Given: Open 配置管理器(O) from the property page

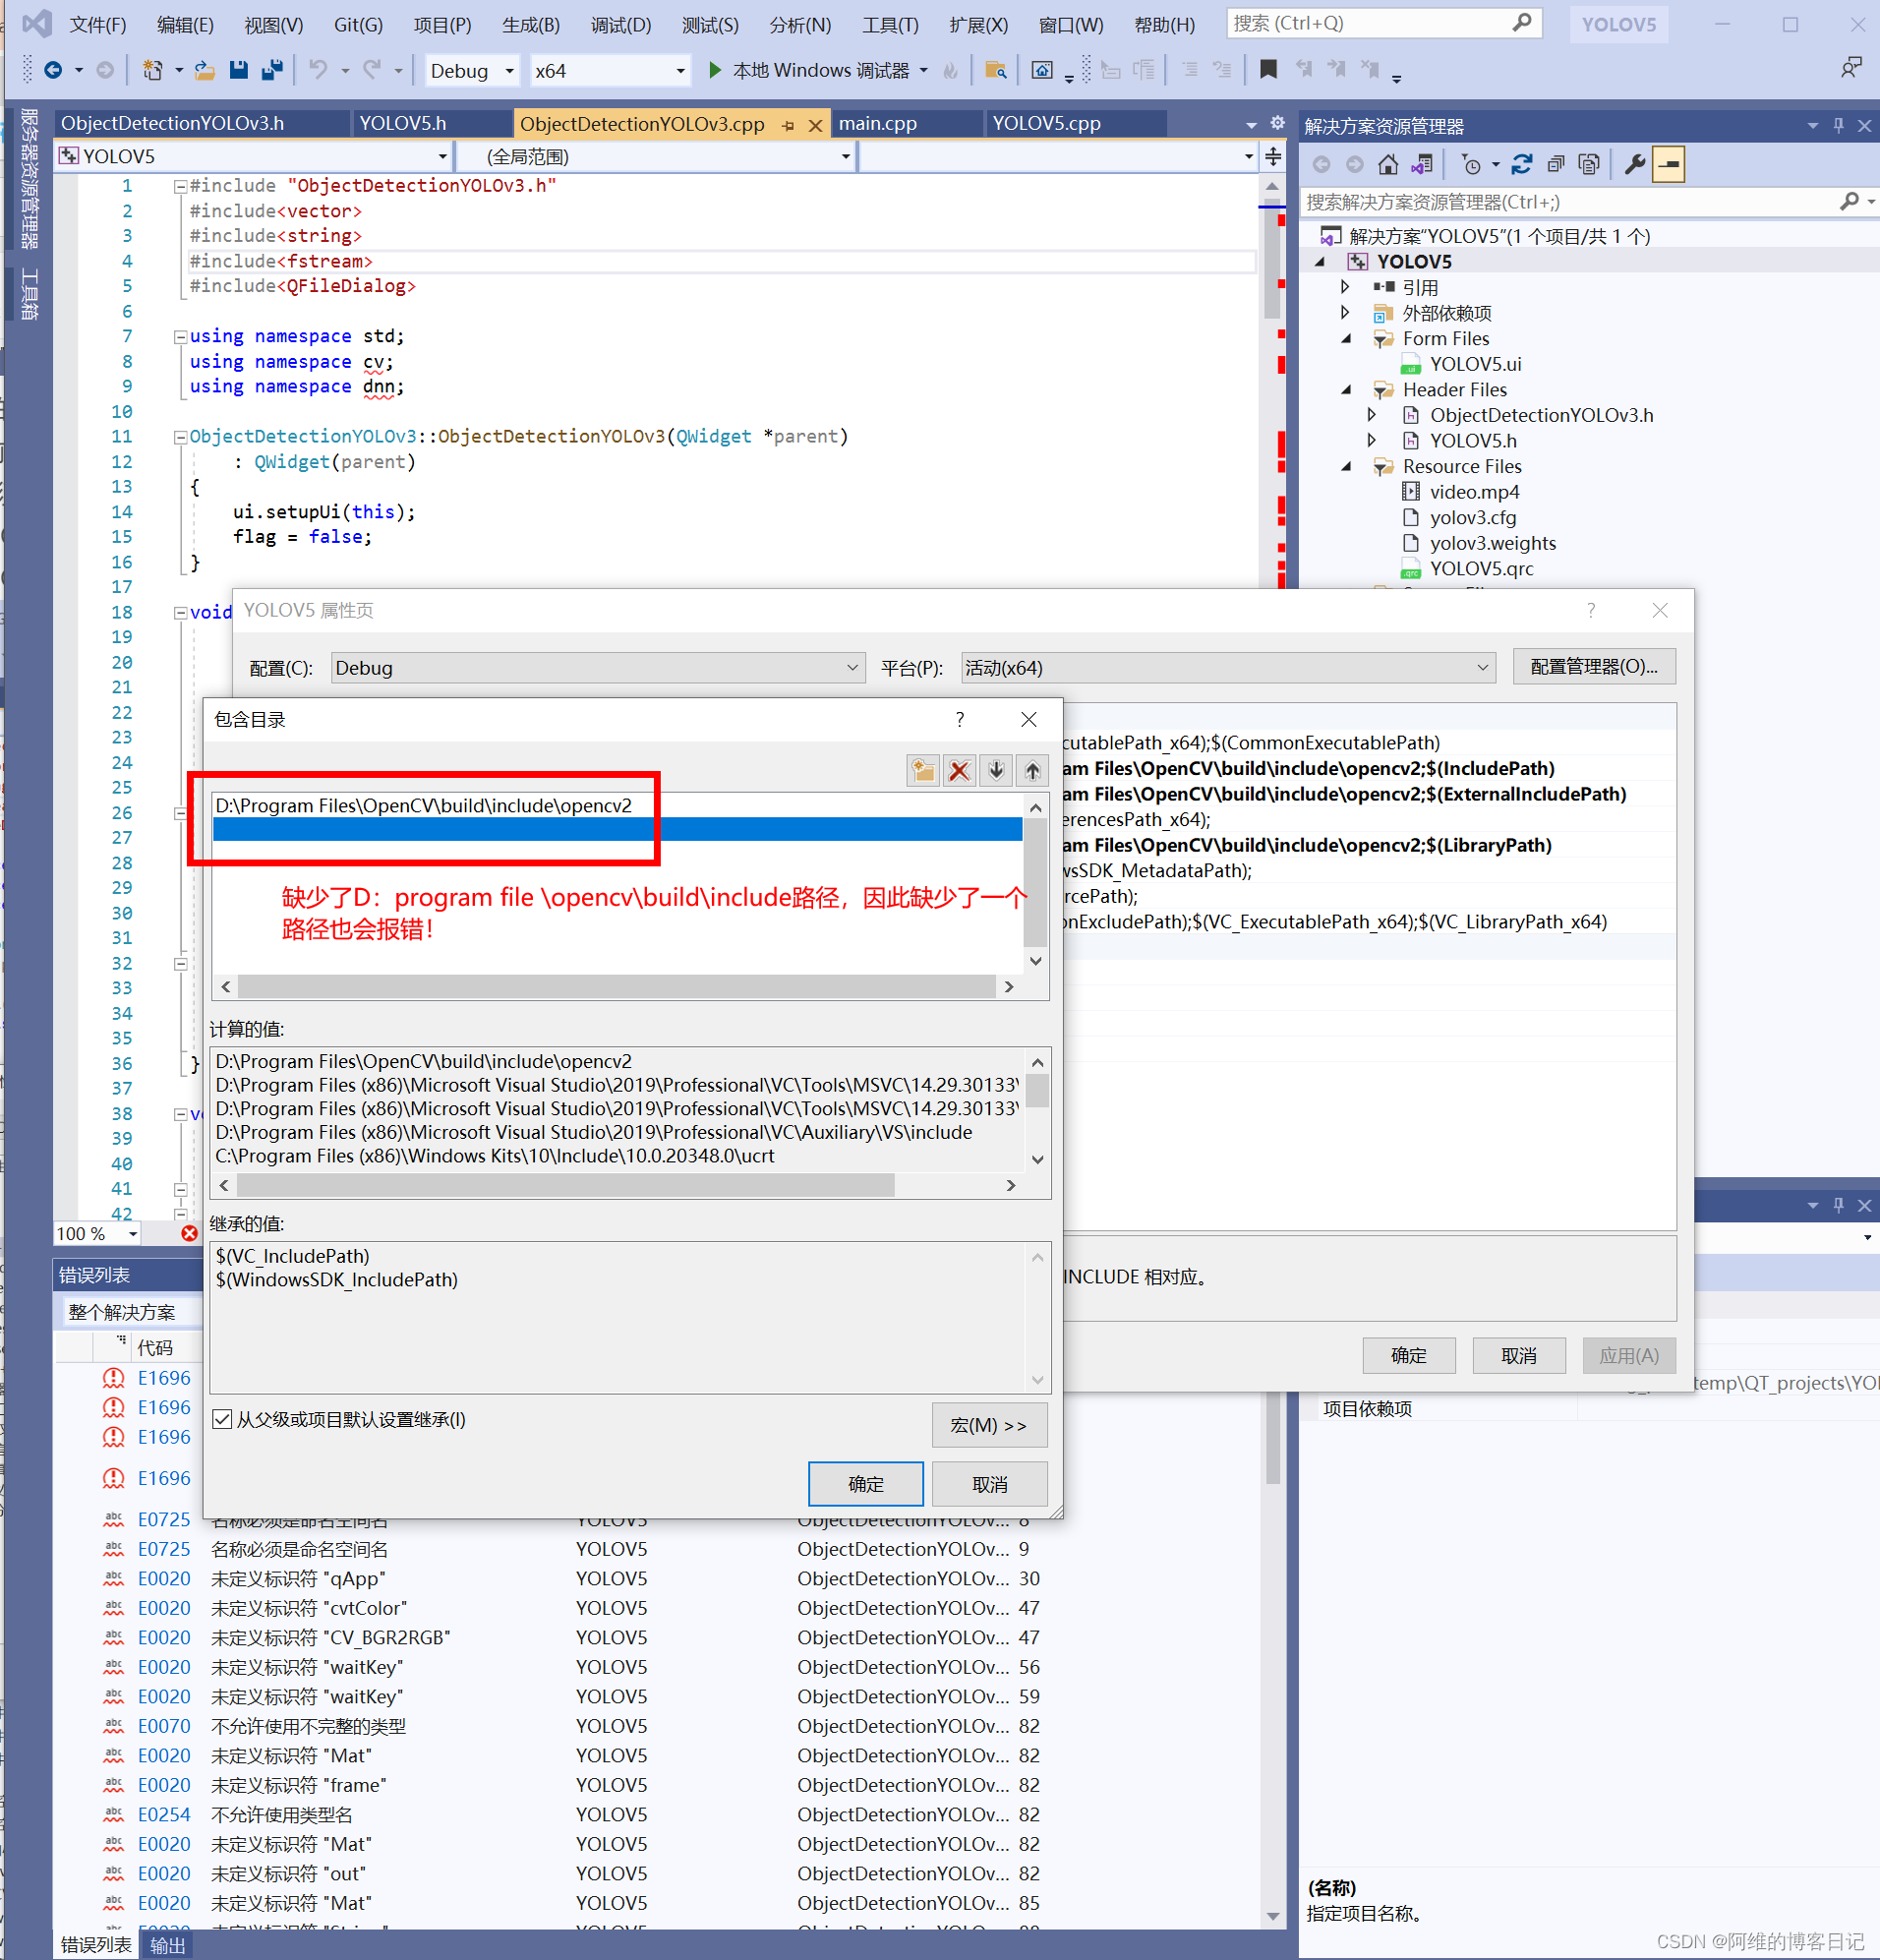Looking at the screenshot, I should pyautogui.click(x=1594, y=667).
